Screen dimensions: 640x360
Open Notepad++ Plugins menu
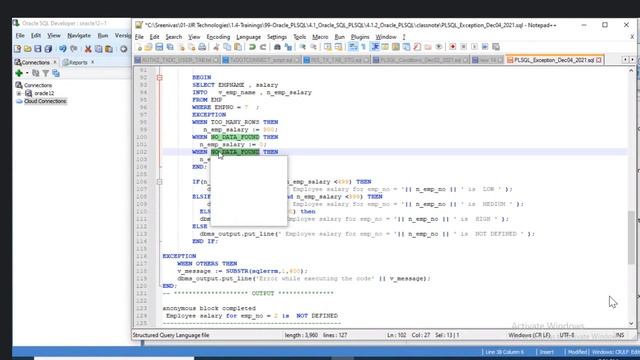[360, 37]
